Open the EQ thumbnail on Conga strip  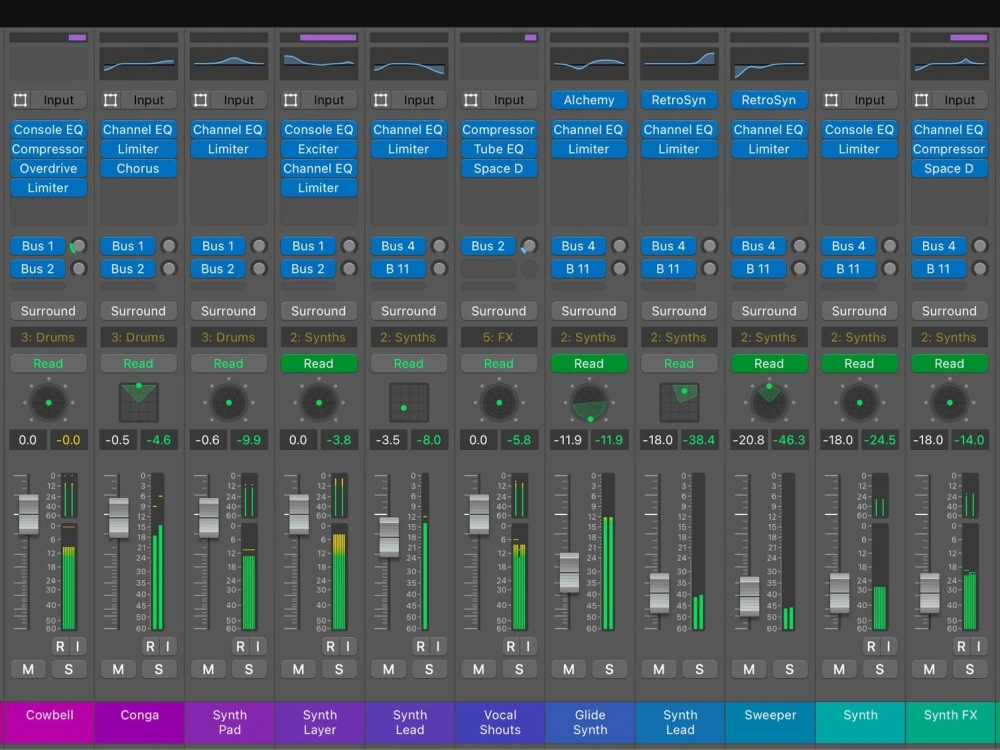(138, 63)
